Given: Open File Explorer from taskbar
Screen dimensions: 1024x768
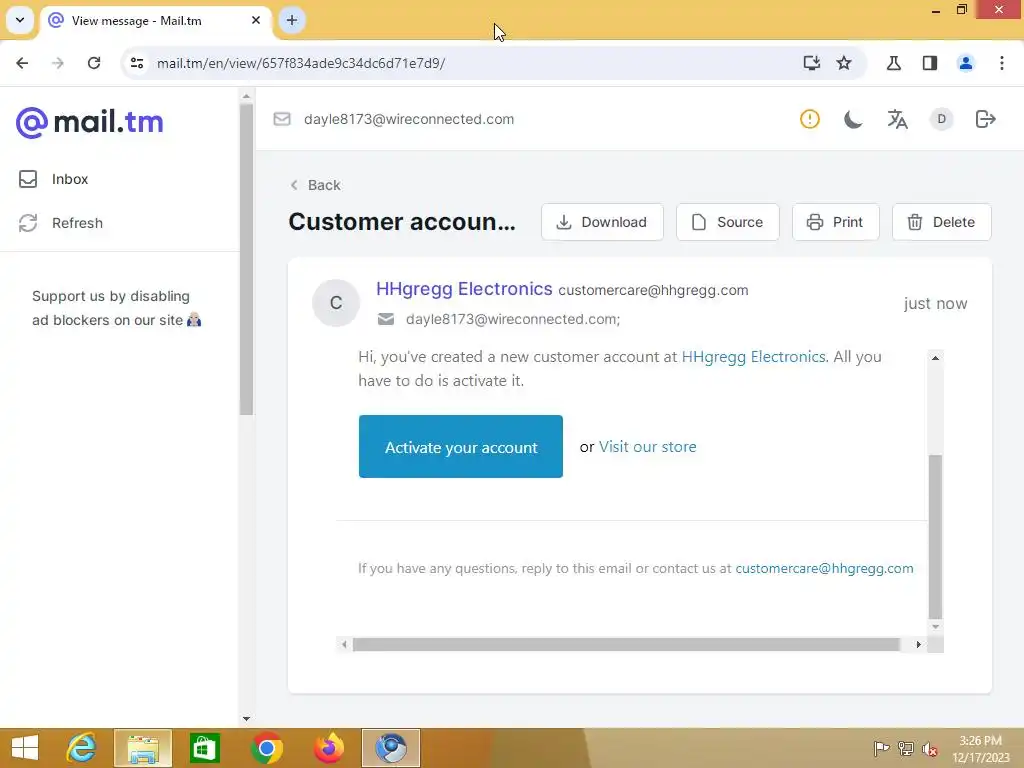Looking at the screenshot, I should pos(143,748).
